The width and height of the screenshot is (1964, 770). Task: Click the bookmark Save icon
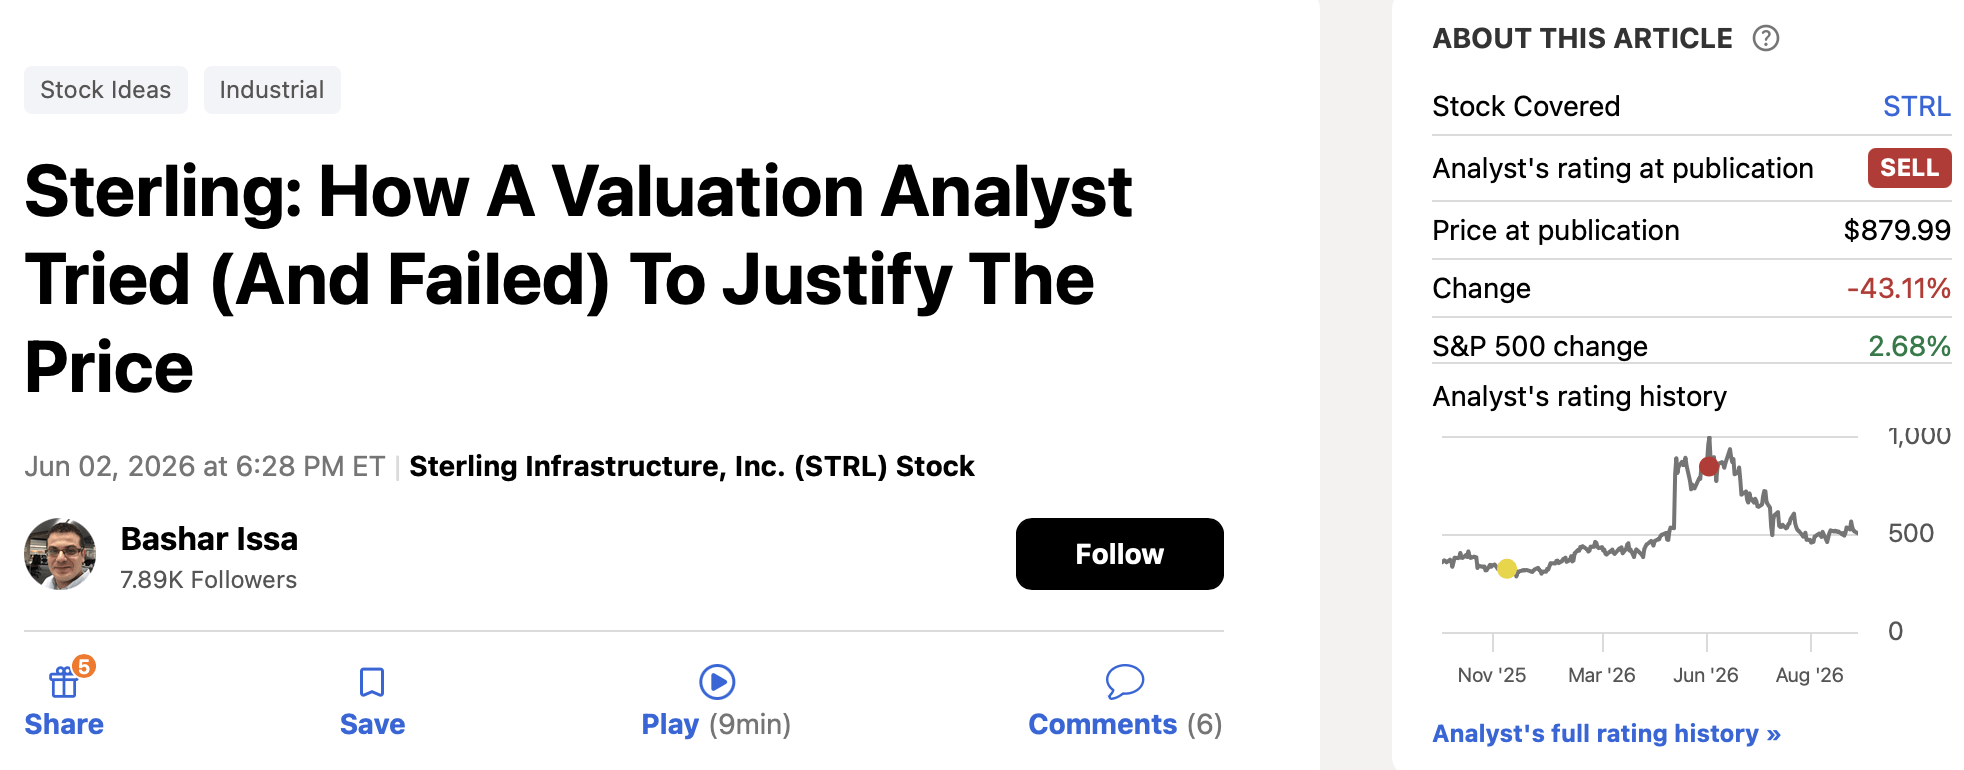tap(372, 682)
